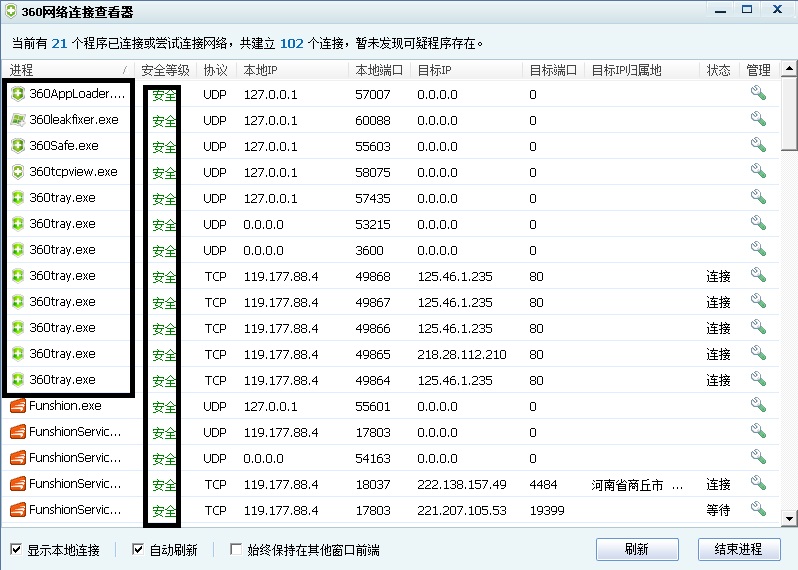Click the connection count 102 in summary

pos(292,43)
